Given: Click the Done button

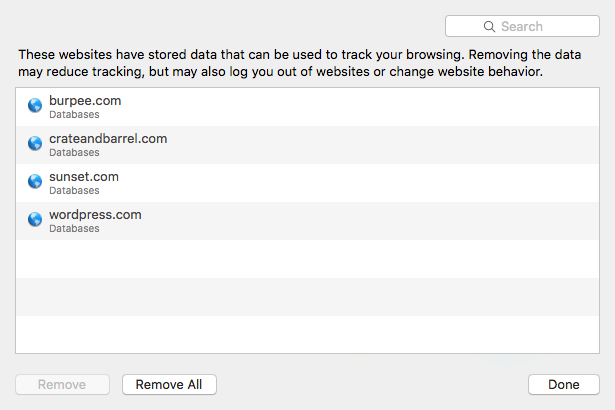Looking at the screenshot, I should [x=563, y=384].
